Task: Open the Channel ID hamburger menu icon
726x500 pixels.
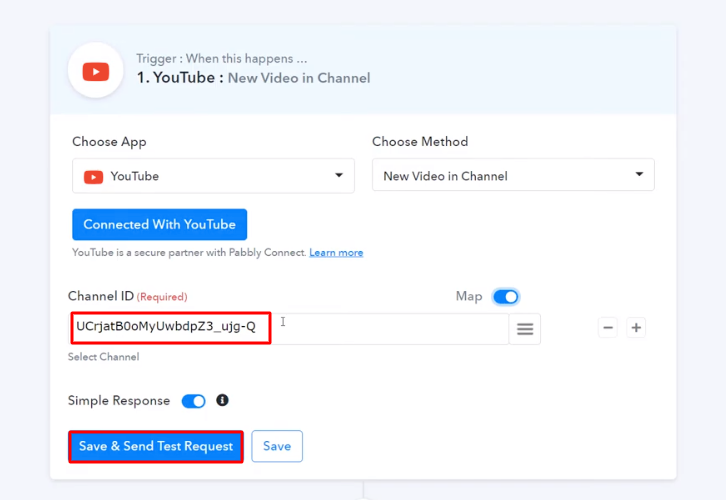Action: tap(525, 329)
